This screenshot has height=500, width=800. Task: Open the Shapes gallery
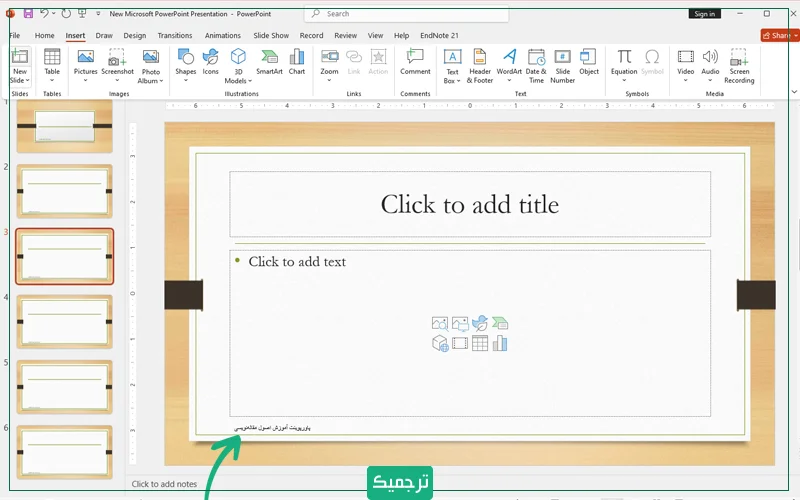[x=185, y=65]
